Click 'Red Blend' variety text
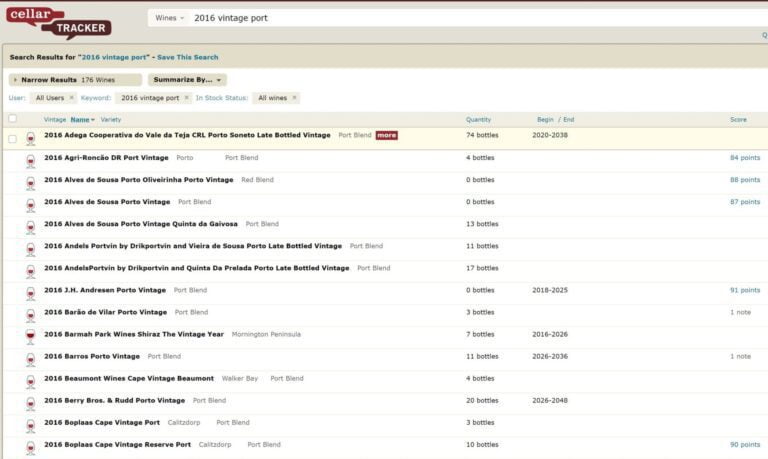The width and height of the screenshot is (768, 459). [257, 180]
